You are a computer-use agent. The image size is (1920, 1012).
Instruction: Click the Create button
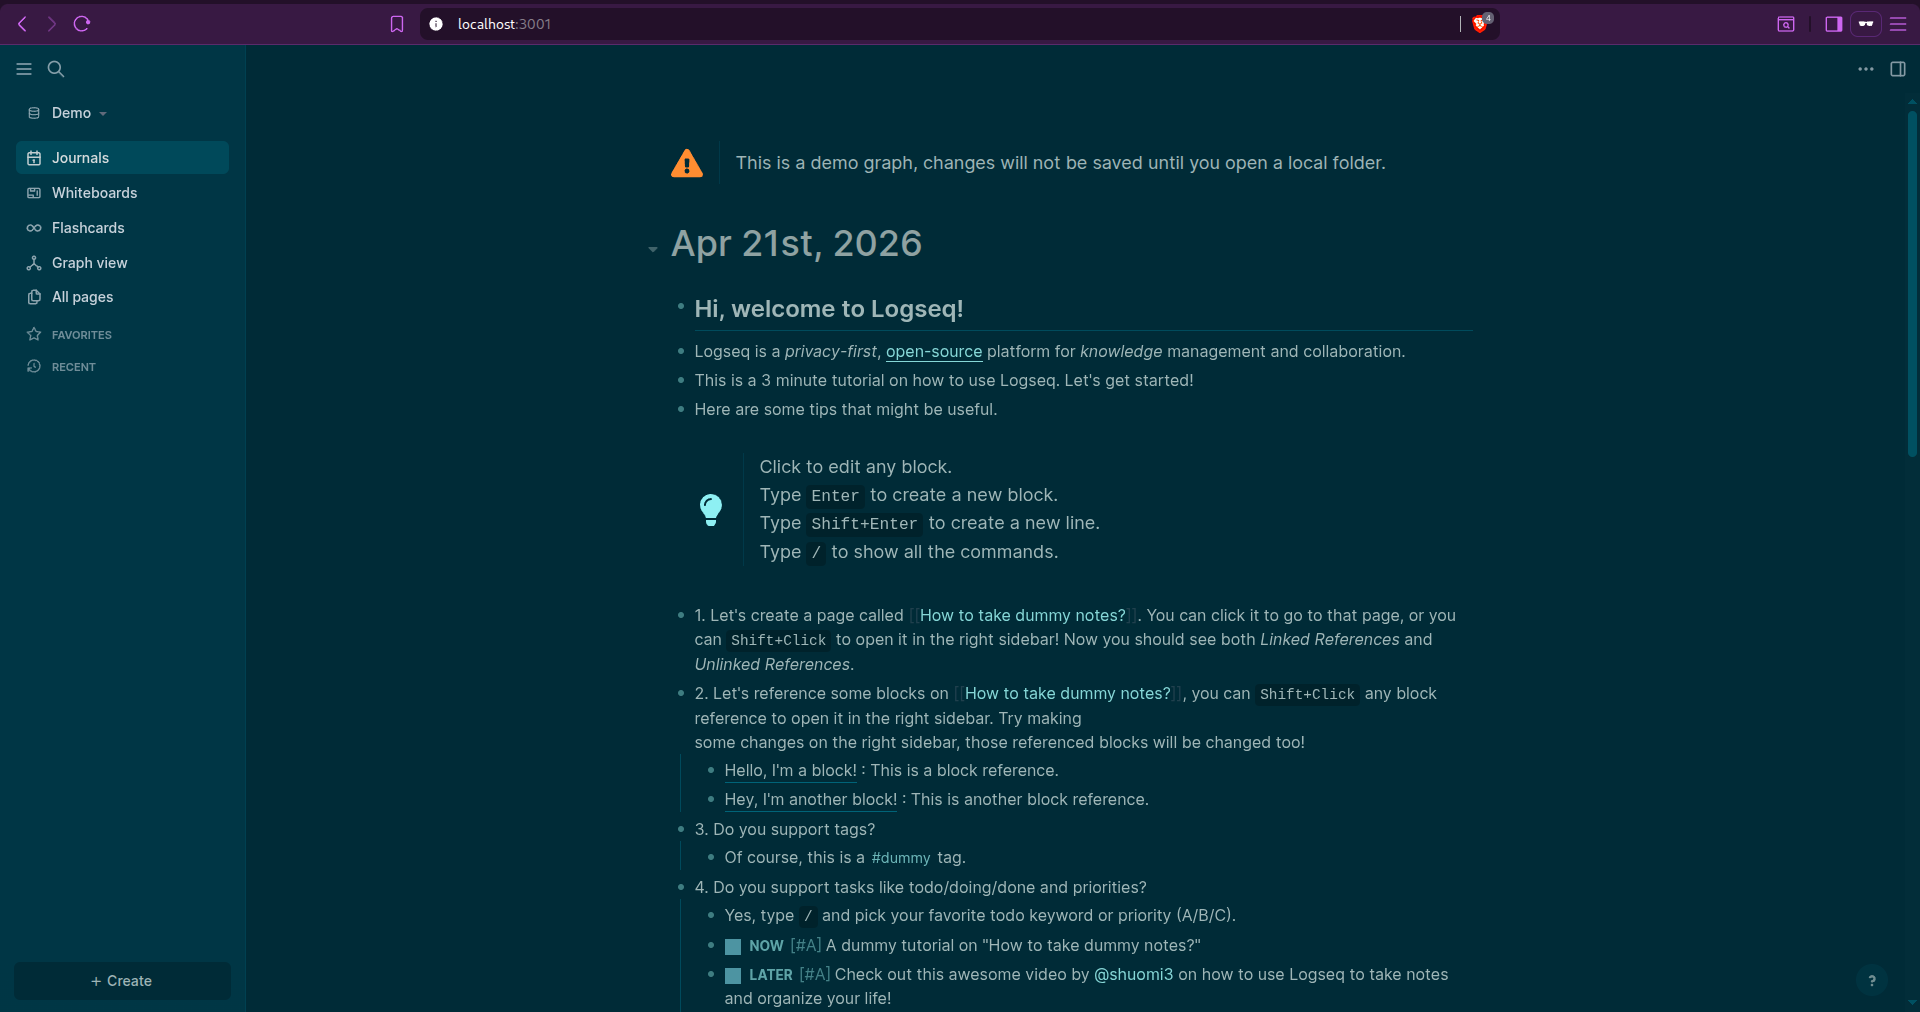tap(122, 981)
